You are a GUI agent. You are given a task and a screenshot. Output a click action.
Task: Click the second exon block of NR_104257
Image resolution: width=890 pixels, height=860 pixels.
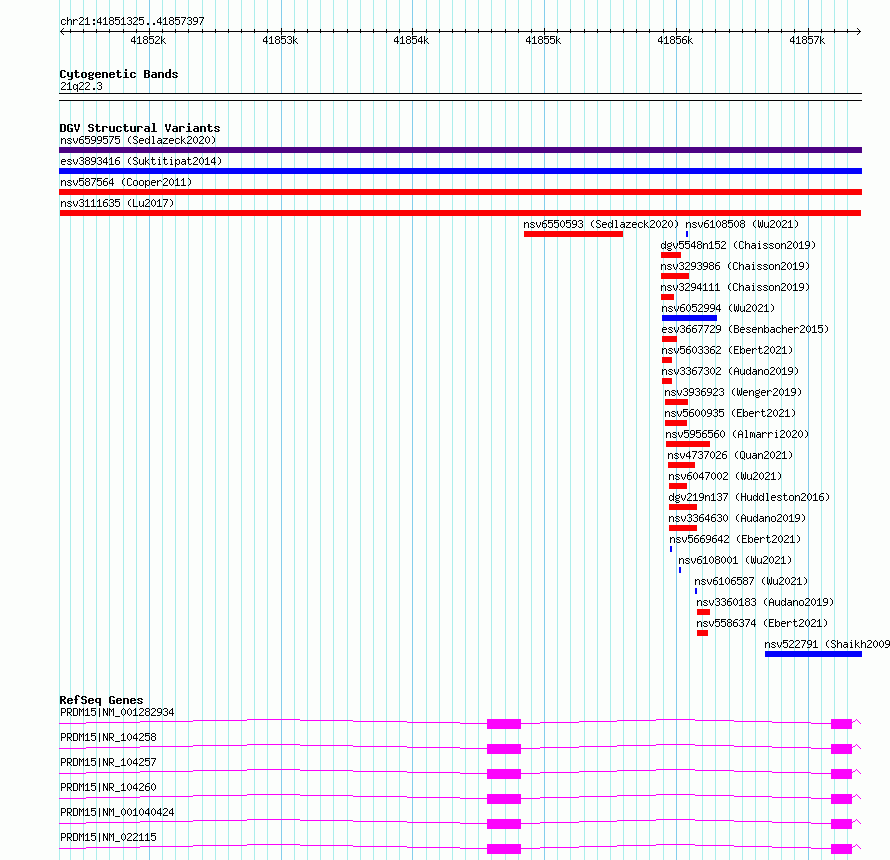(x=841, y=774)
